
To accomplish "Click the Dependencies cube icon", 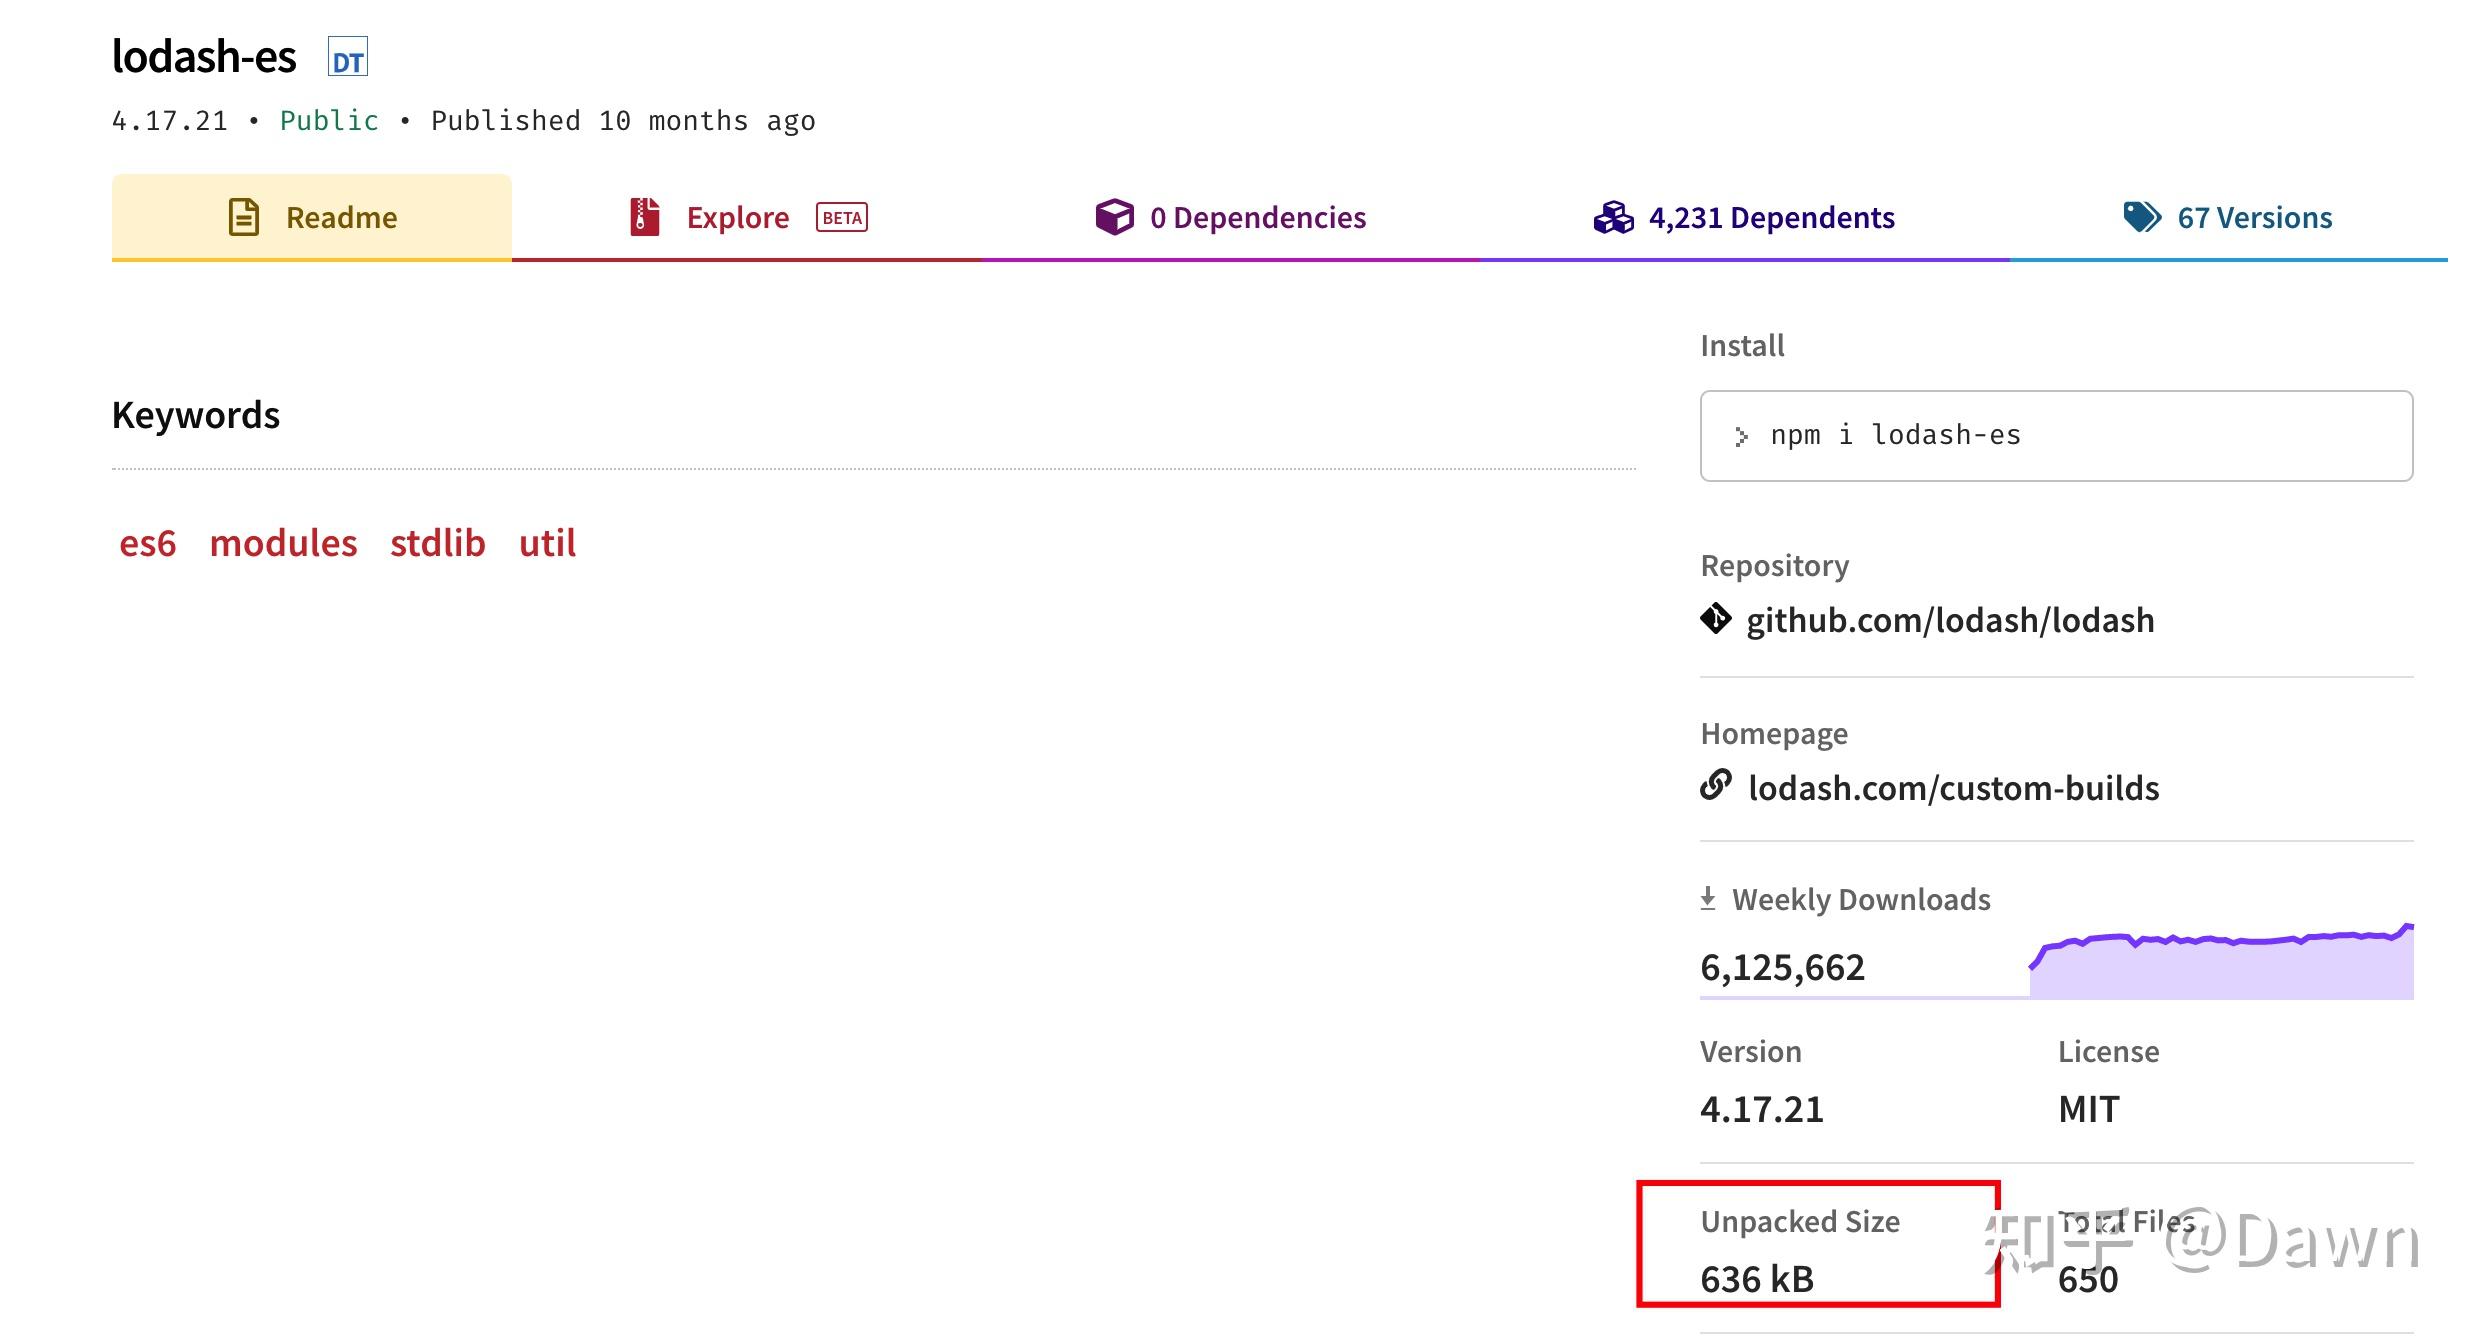I will point(1114,217).
